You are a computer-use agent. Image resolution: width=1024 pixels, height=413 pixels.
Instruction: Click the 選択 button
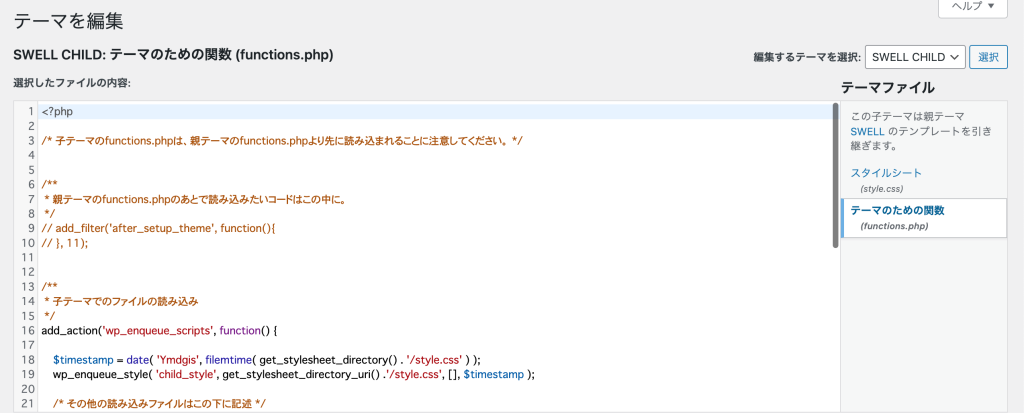pyautogui.click(x=988, y=57)
